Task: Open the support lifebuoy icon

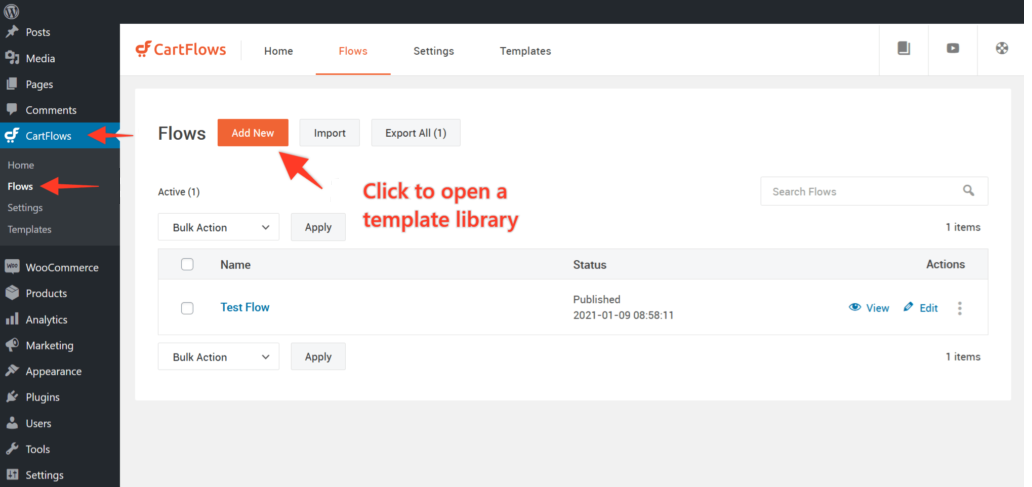Action: [x=1002, y=49]
